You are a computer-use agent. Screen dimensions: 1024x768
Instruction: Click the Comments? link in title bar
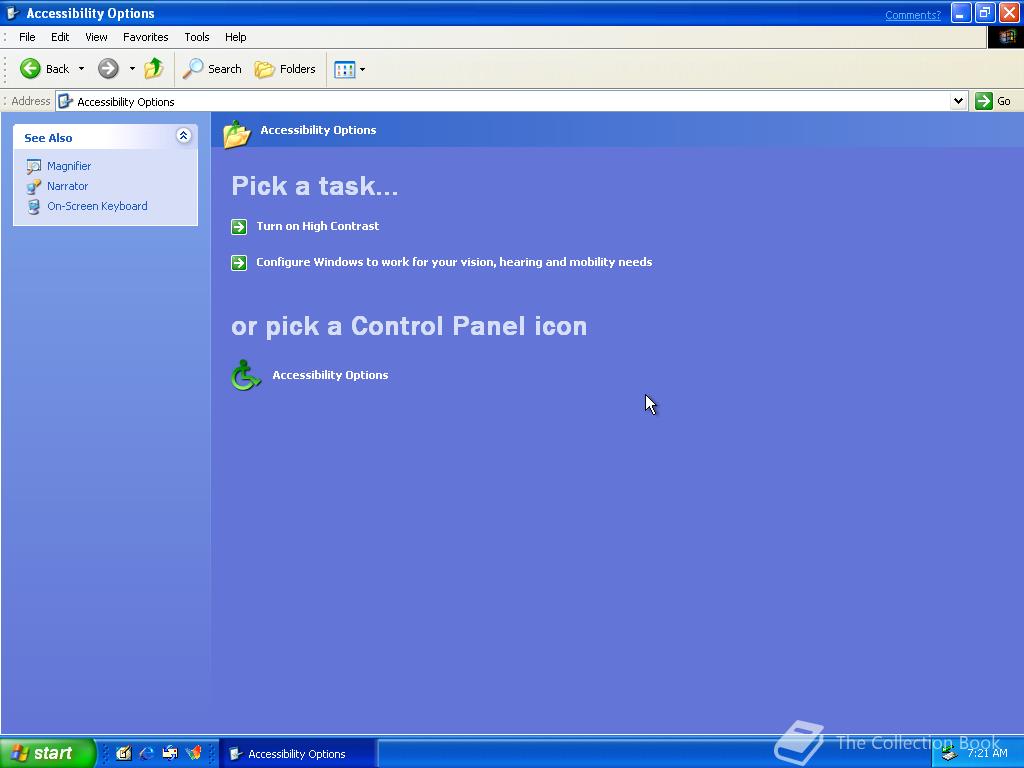coord(912,15)
